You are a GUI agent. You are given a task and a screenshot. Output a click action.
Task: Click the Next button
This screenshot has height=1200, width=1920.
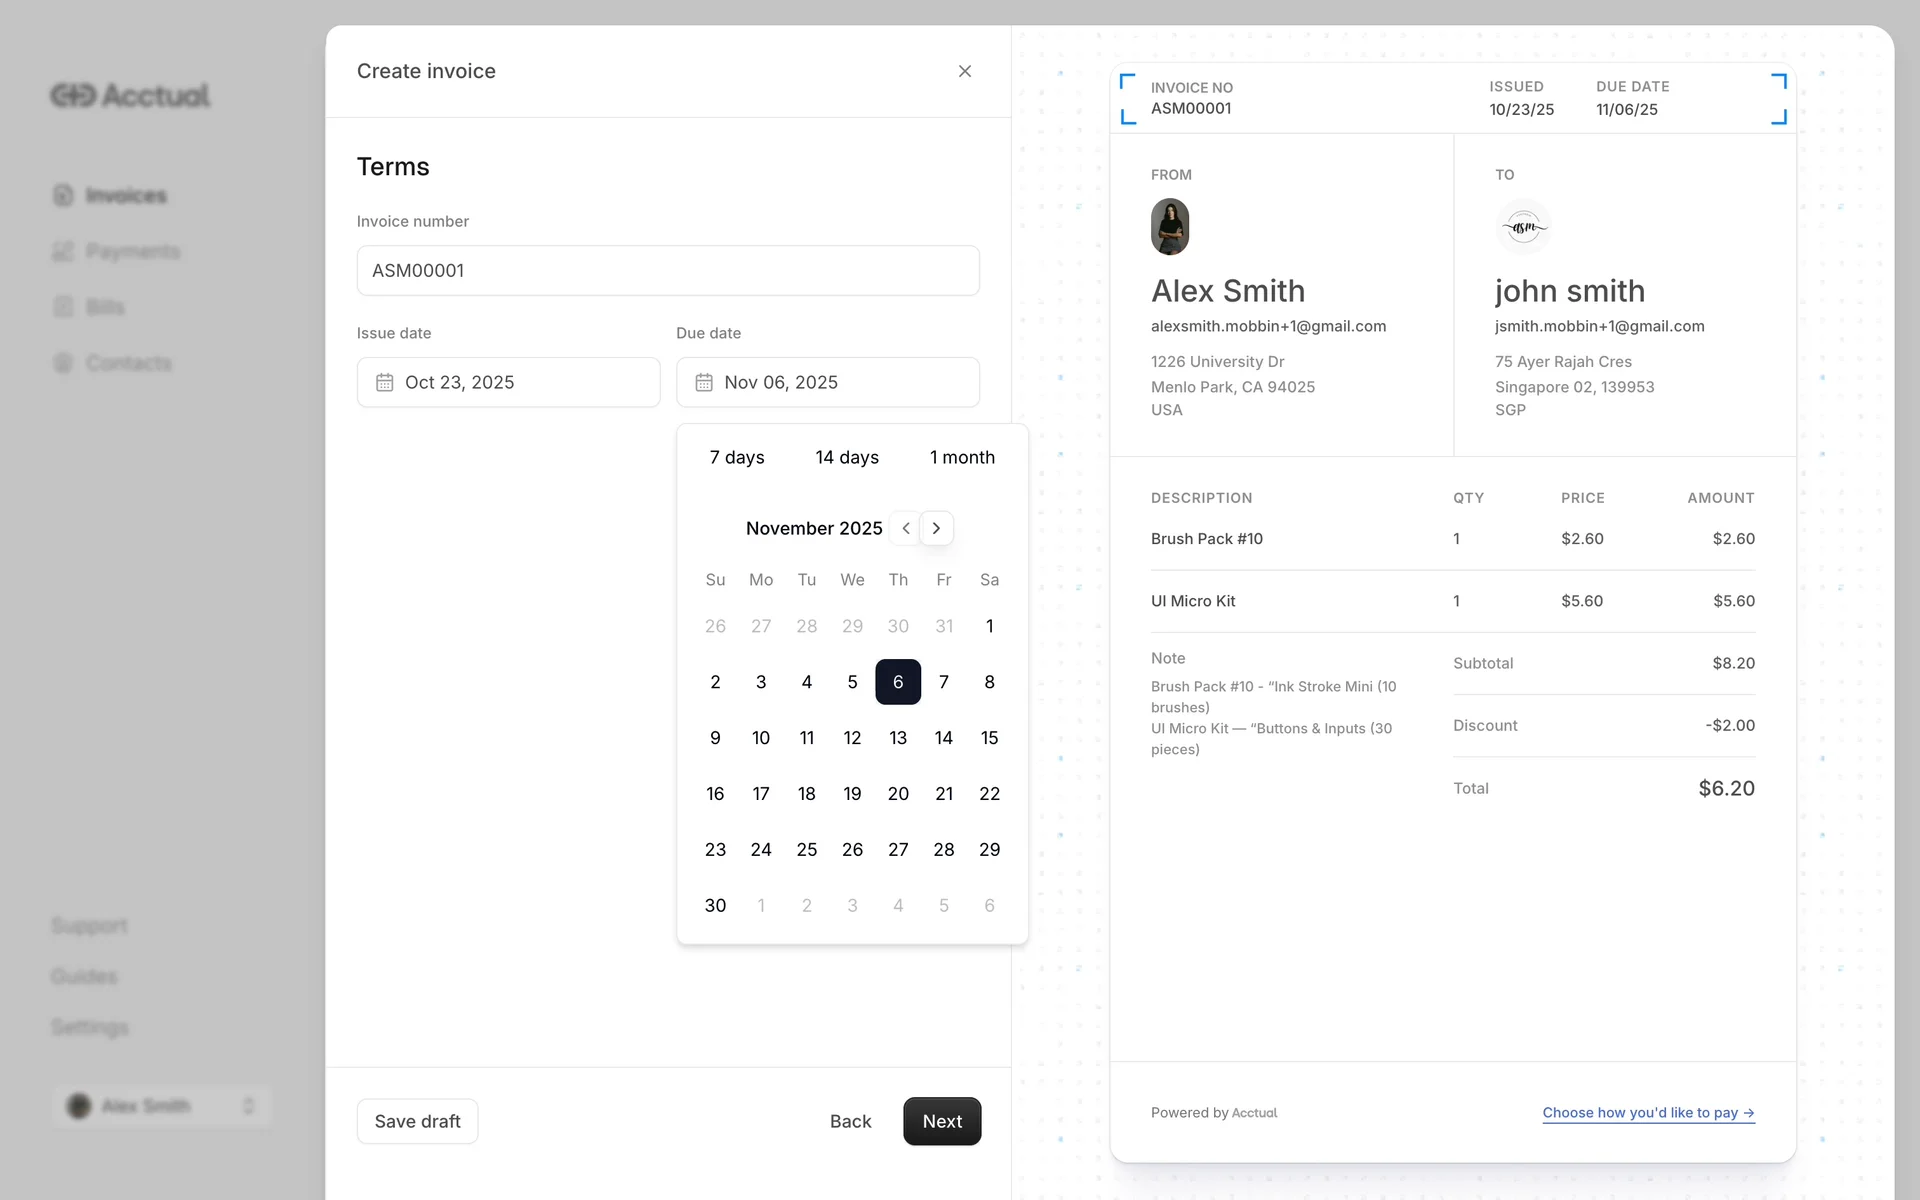pos(941,1121)
